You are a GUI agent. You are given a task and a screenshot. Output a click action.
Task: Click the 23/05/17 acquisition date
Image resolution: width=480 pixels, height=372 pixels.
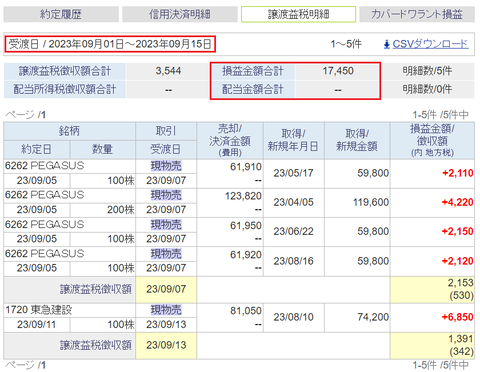[x=293, y=173]
